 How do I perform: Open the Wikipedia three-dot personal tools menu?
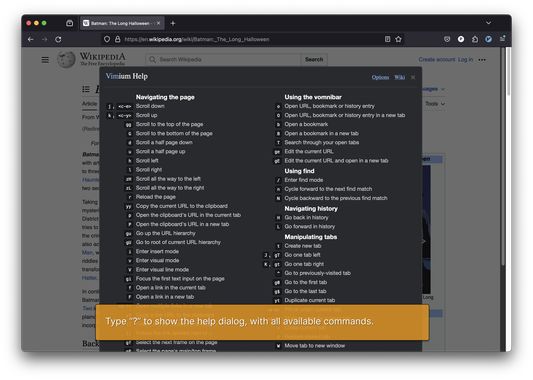(x=482, y=60)
